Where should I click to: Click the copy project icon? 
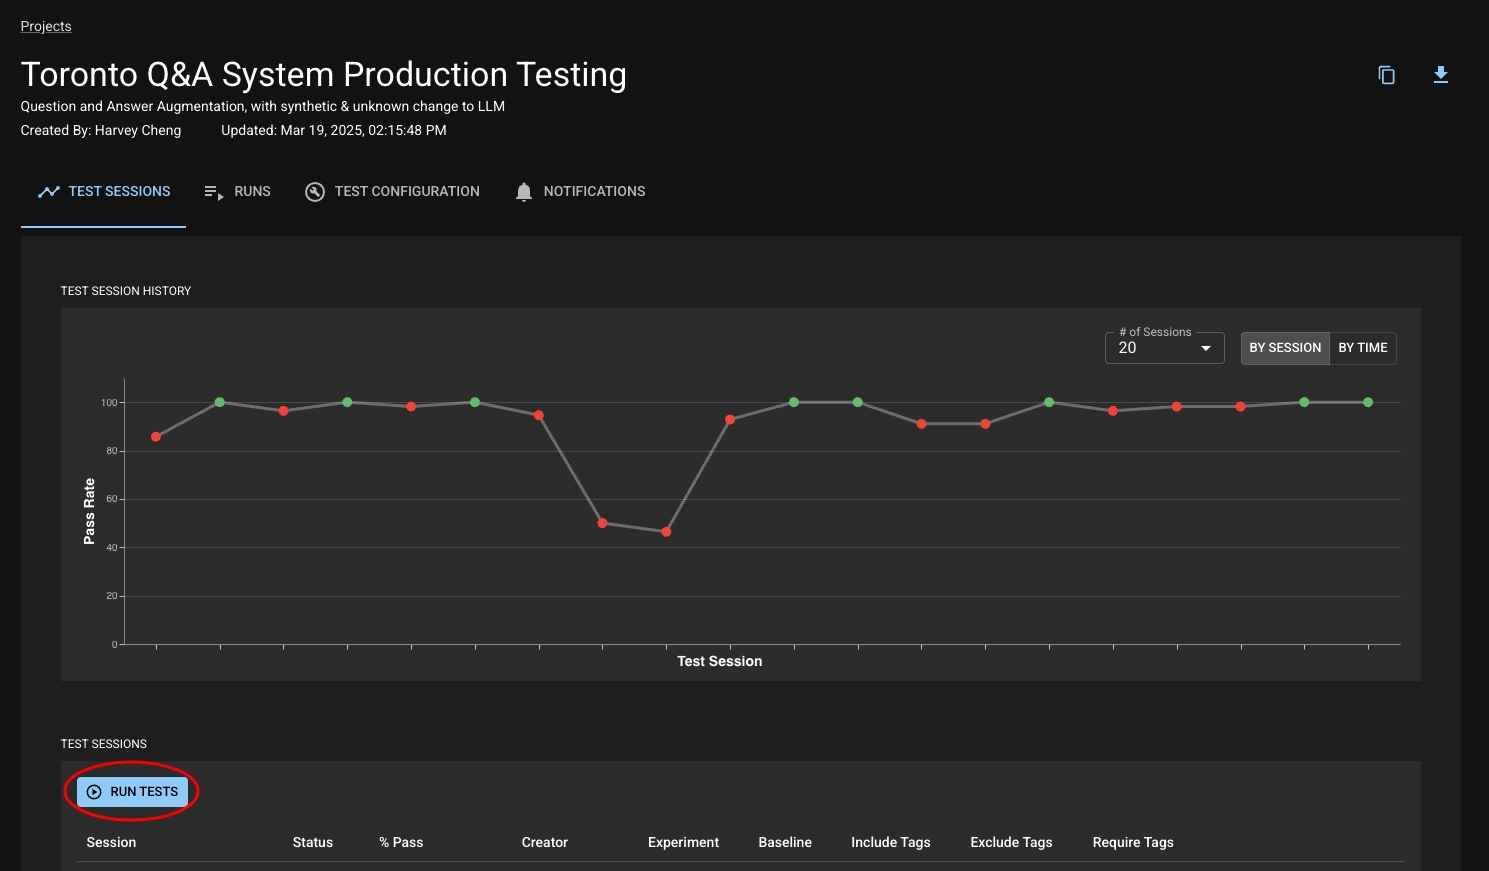1386,75
